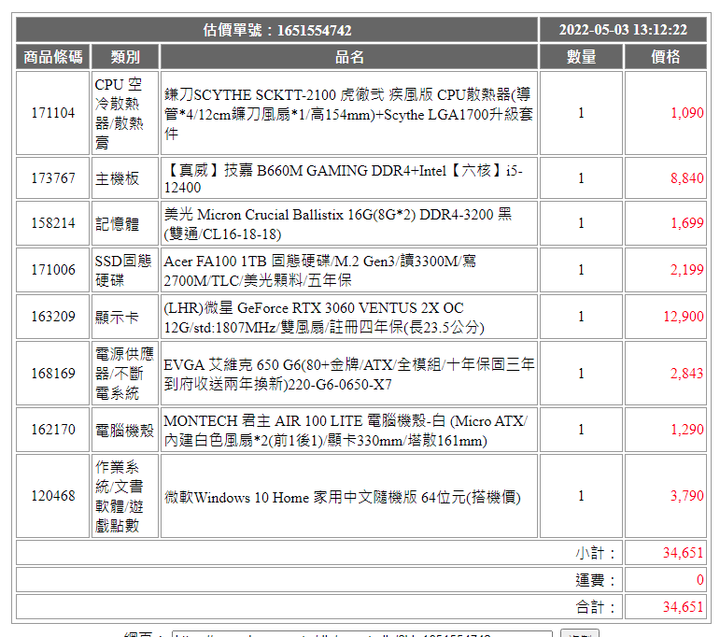Image resolution: width=720 pixels, height=637 pixels.
Task: Select barcode 158214
Action: pyautogui.click(x=53, y=223)
